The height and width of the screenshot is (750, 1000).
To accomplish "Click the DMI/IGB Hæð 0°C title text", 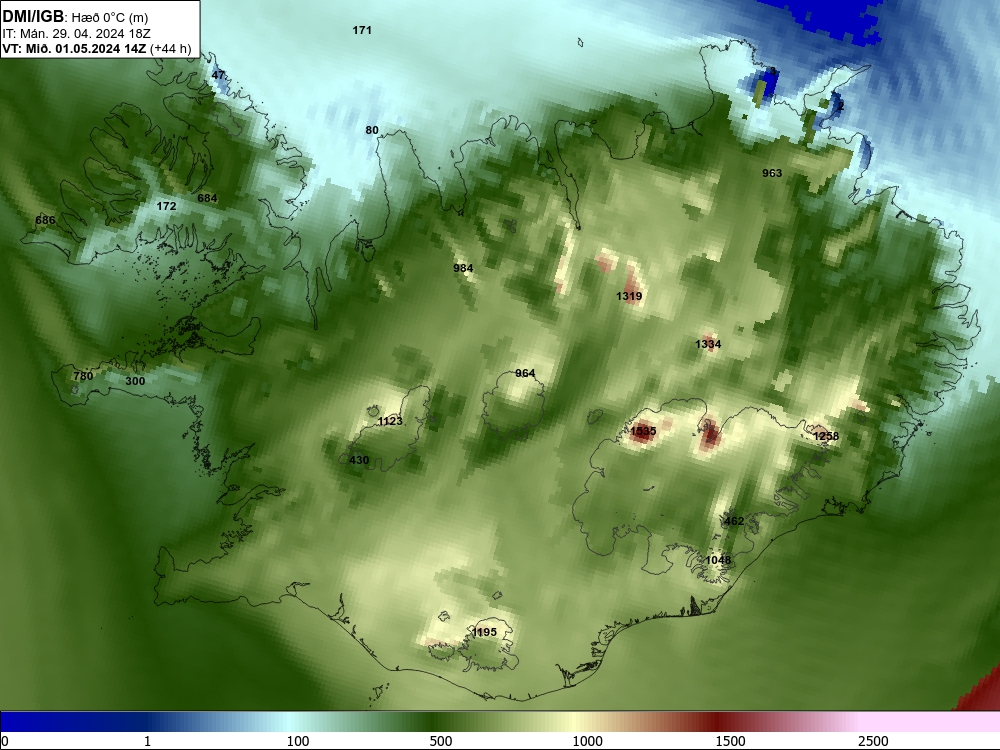I will [75, 17].
